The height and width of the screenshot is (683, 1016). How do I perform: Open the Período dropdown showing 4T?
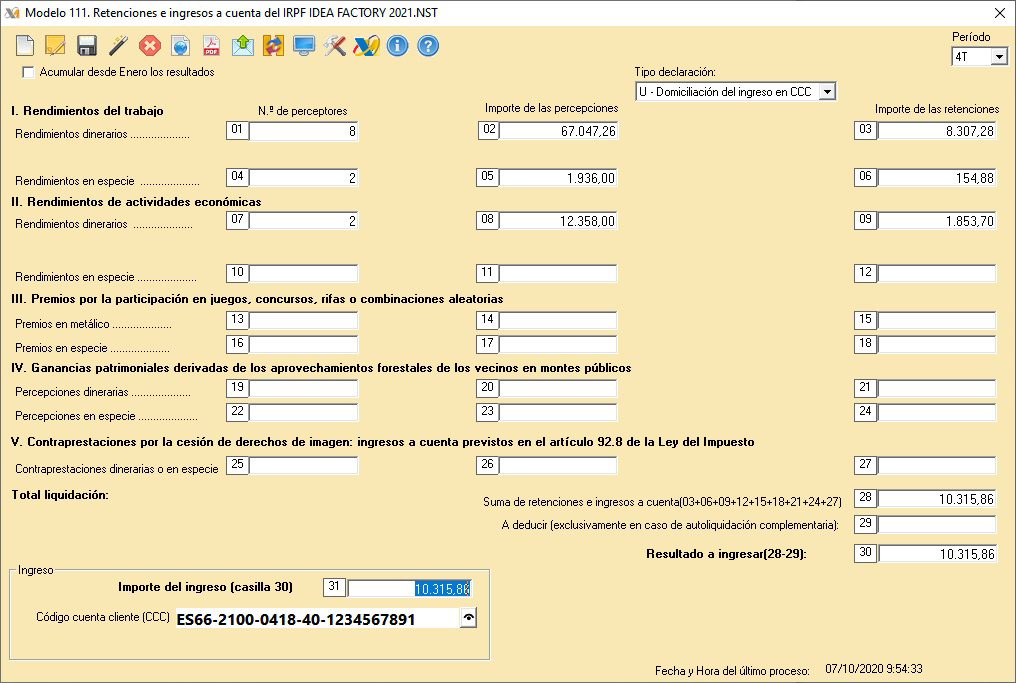[999, 57]
